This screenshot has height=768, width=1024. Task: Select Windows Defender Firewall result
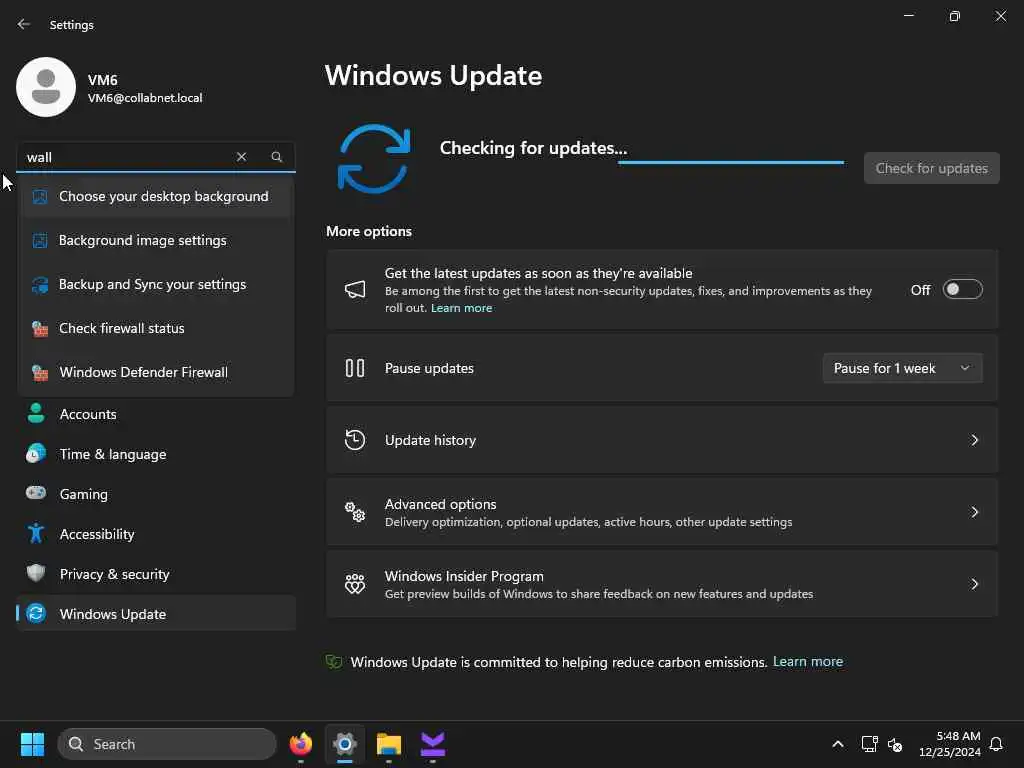(x=156, y=372)
